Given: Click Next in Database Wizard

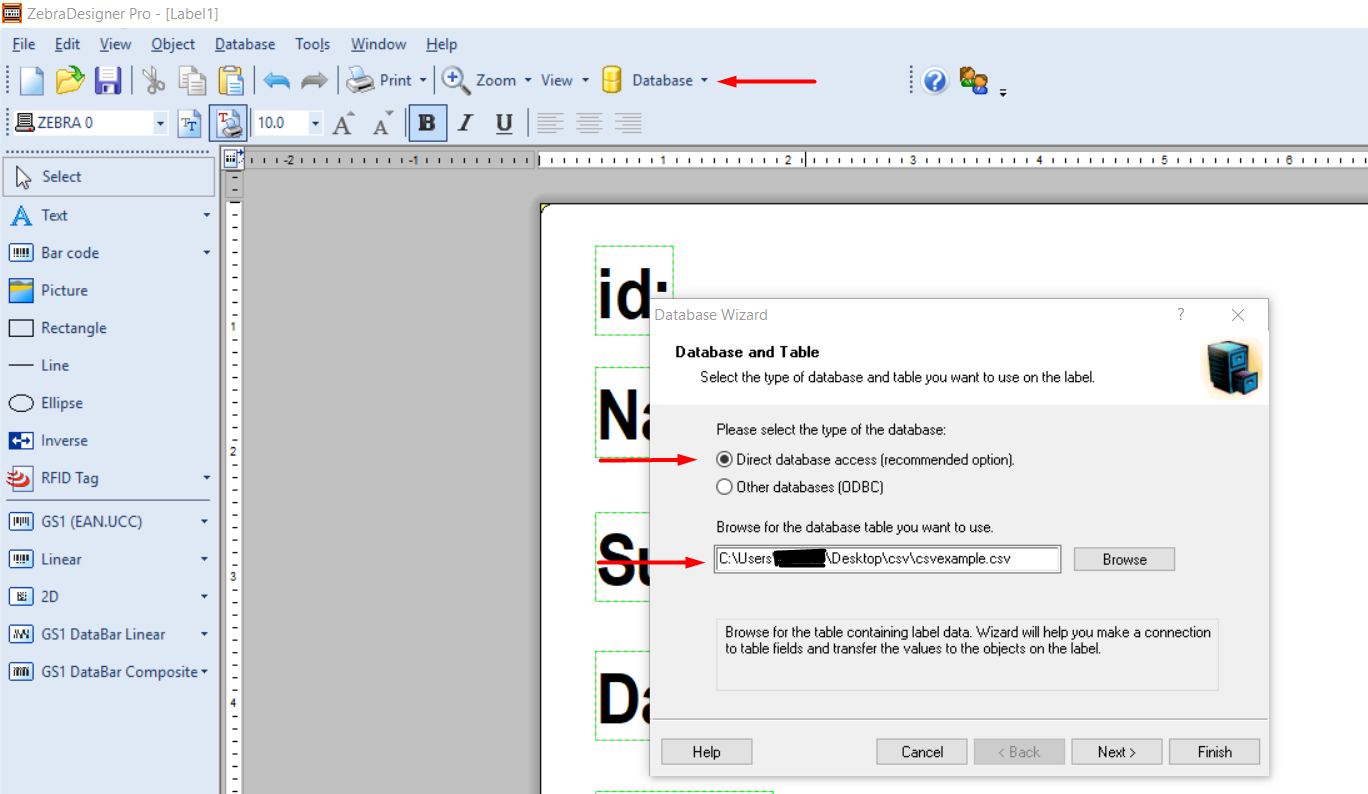Looking at the screenshot, I should pyautogui.click(x=1116, y=752).
